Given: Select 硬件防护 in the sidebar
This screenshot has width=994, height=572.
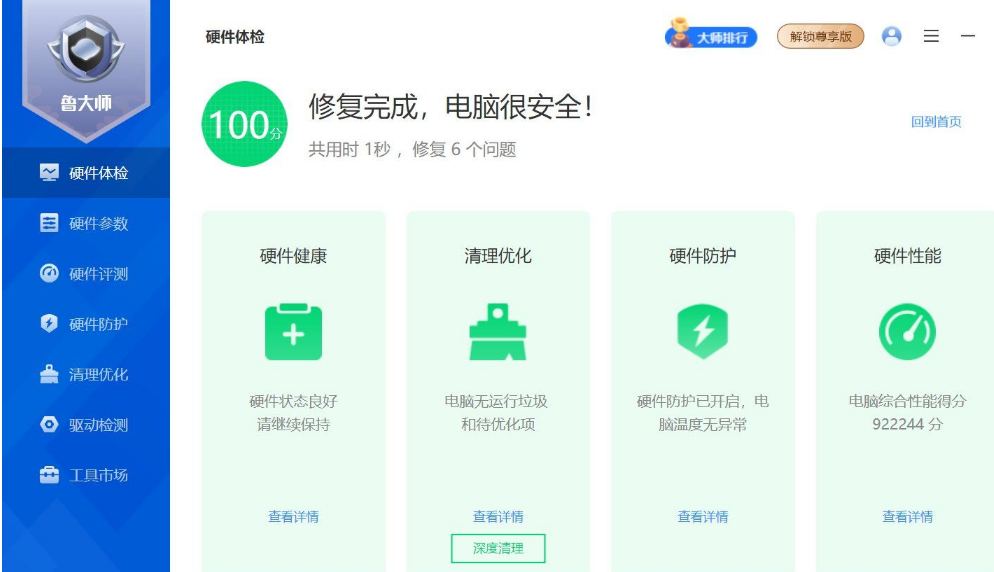Looking at the screenshot, I should tap(86, 323).
